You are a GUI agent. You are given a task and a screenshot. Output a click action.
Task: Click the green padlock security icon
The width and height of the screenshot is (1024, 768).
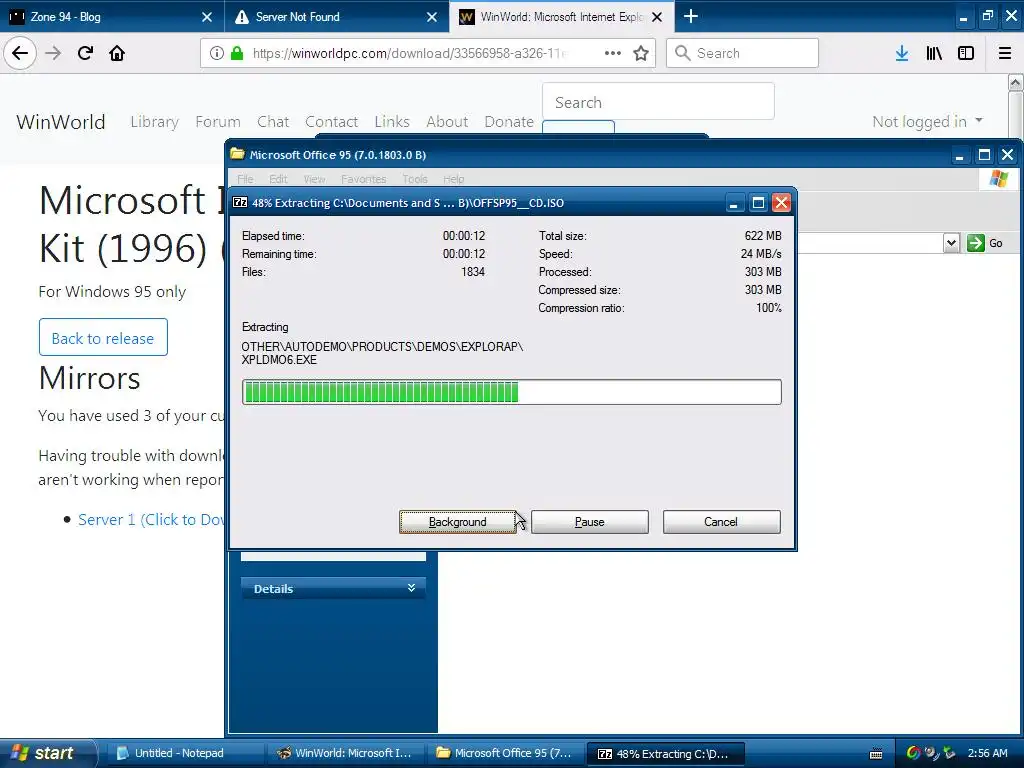coord(237,53)
